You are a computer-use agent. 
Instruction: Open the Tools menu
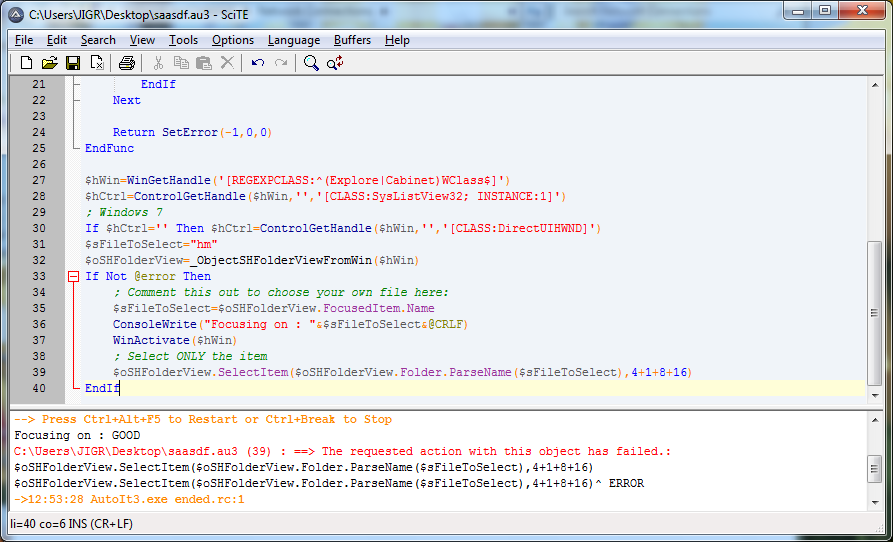(x=183, y=40)
